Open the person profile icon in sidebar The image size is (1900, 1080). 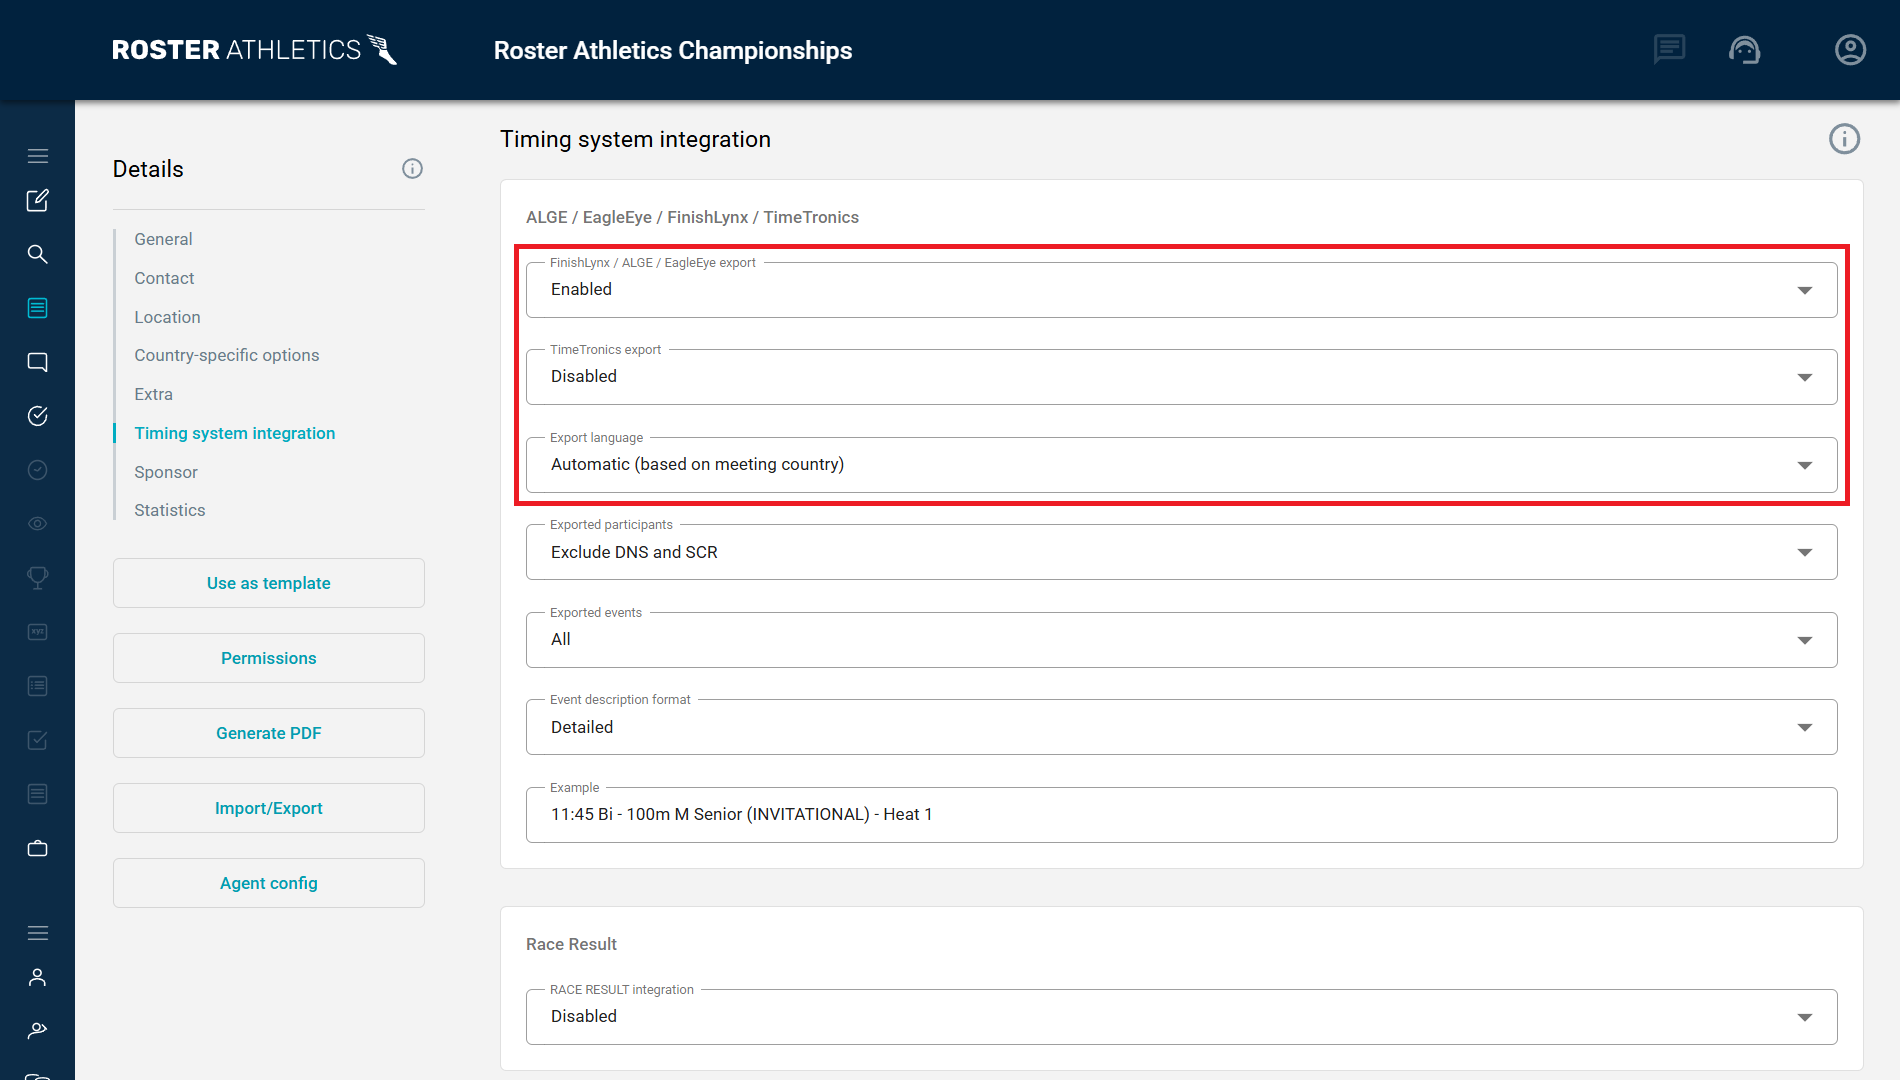(37, 978)
